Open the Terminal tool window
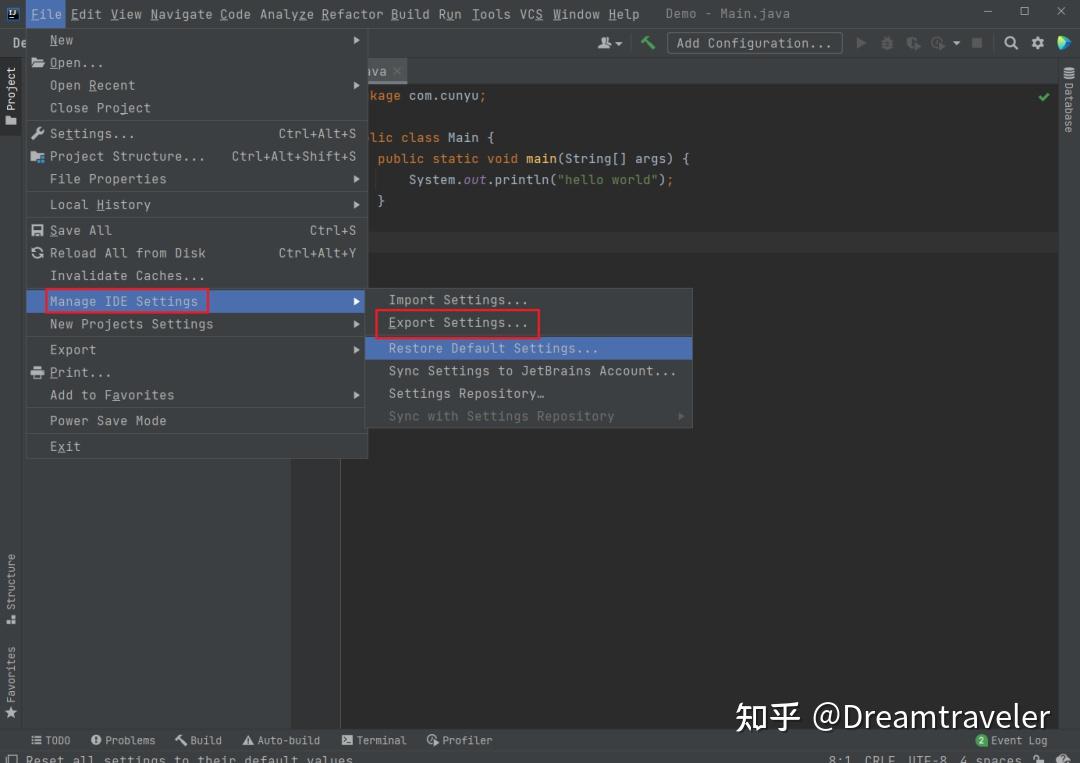 (x=373, y=740)
